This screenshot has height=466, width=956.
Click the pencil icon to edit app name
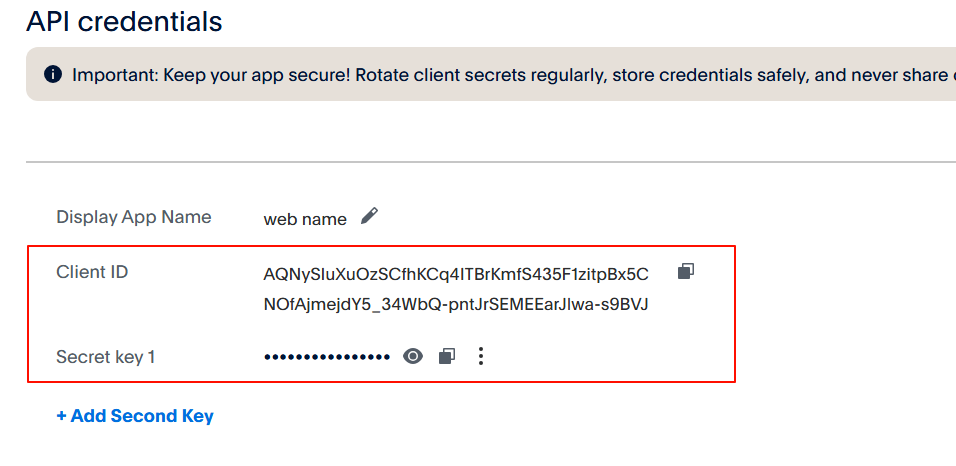coord(369,216)
